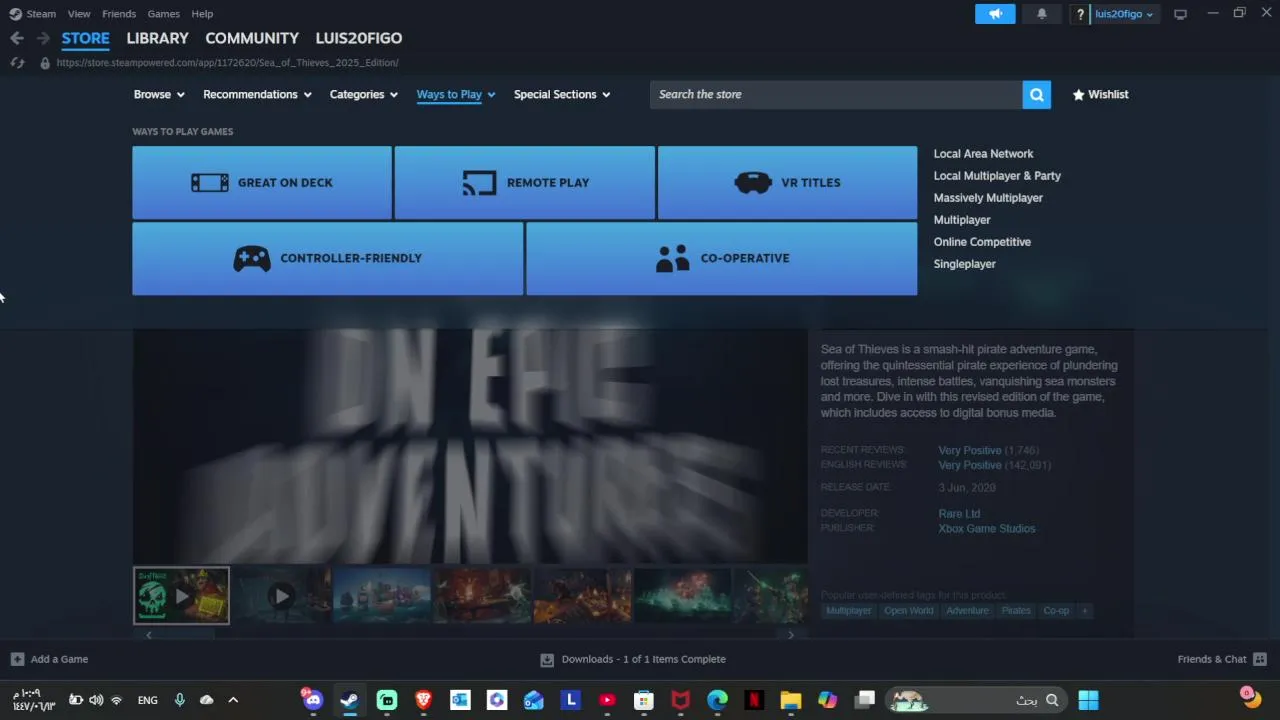Open the Rare Ltd developer link
This screenshot has width=1280, height=720.
click(x=959, y=513)
